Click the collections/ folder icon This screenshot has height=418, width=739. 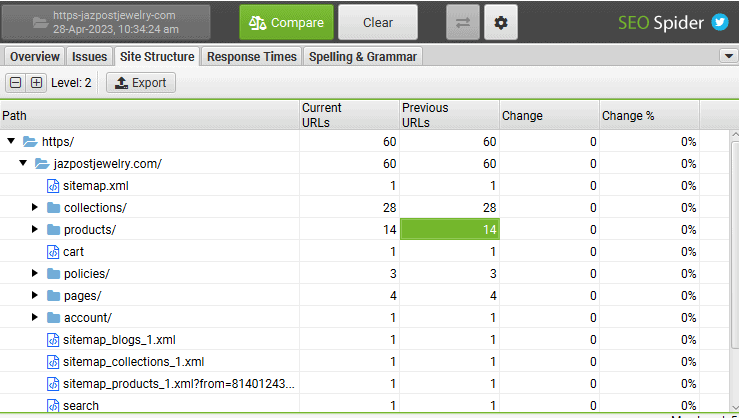(54, 207)
